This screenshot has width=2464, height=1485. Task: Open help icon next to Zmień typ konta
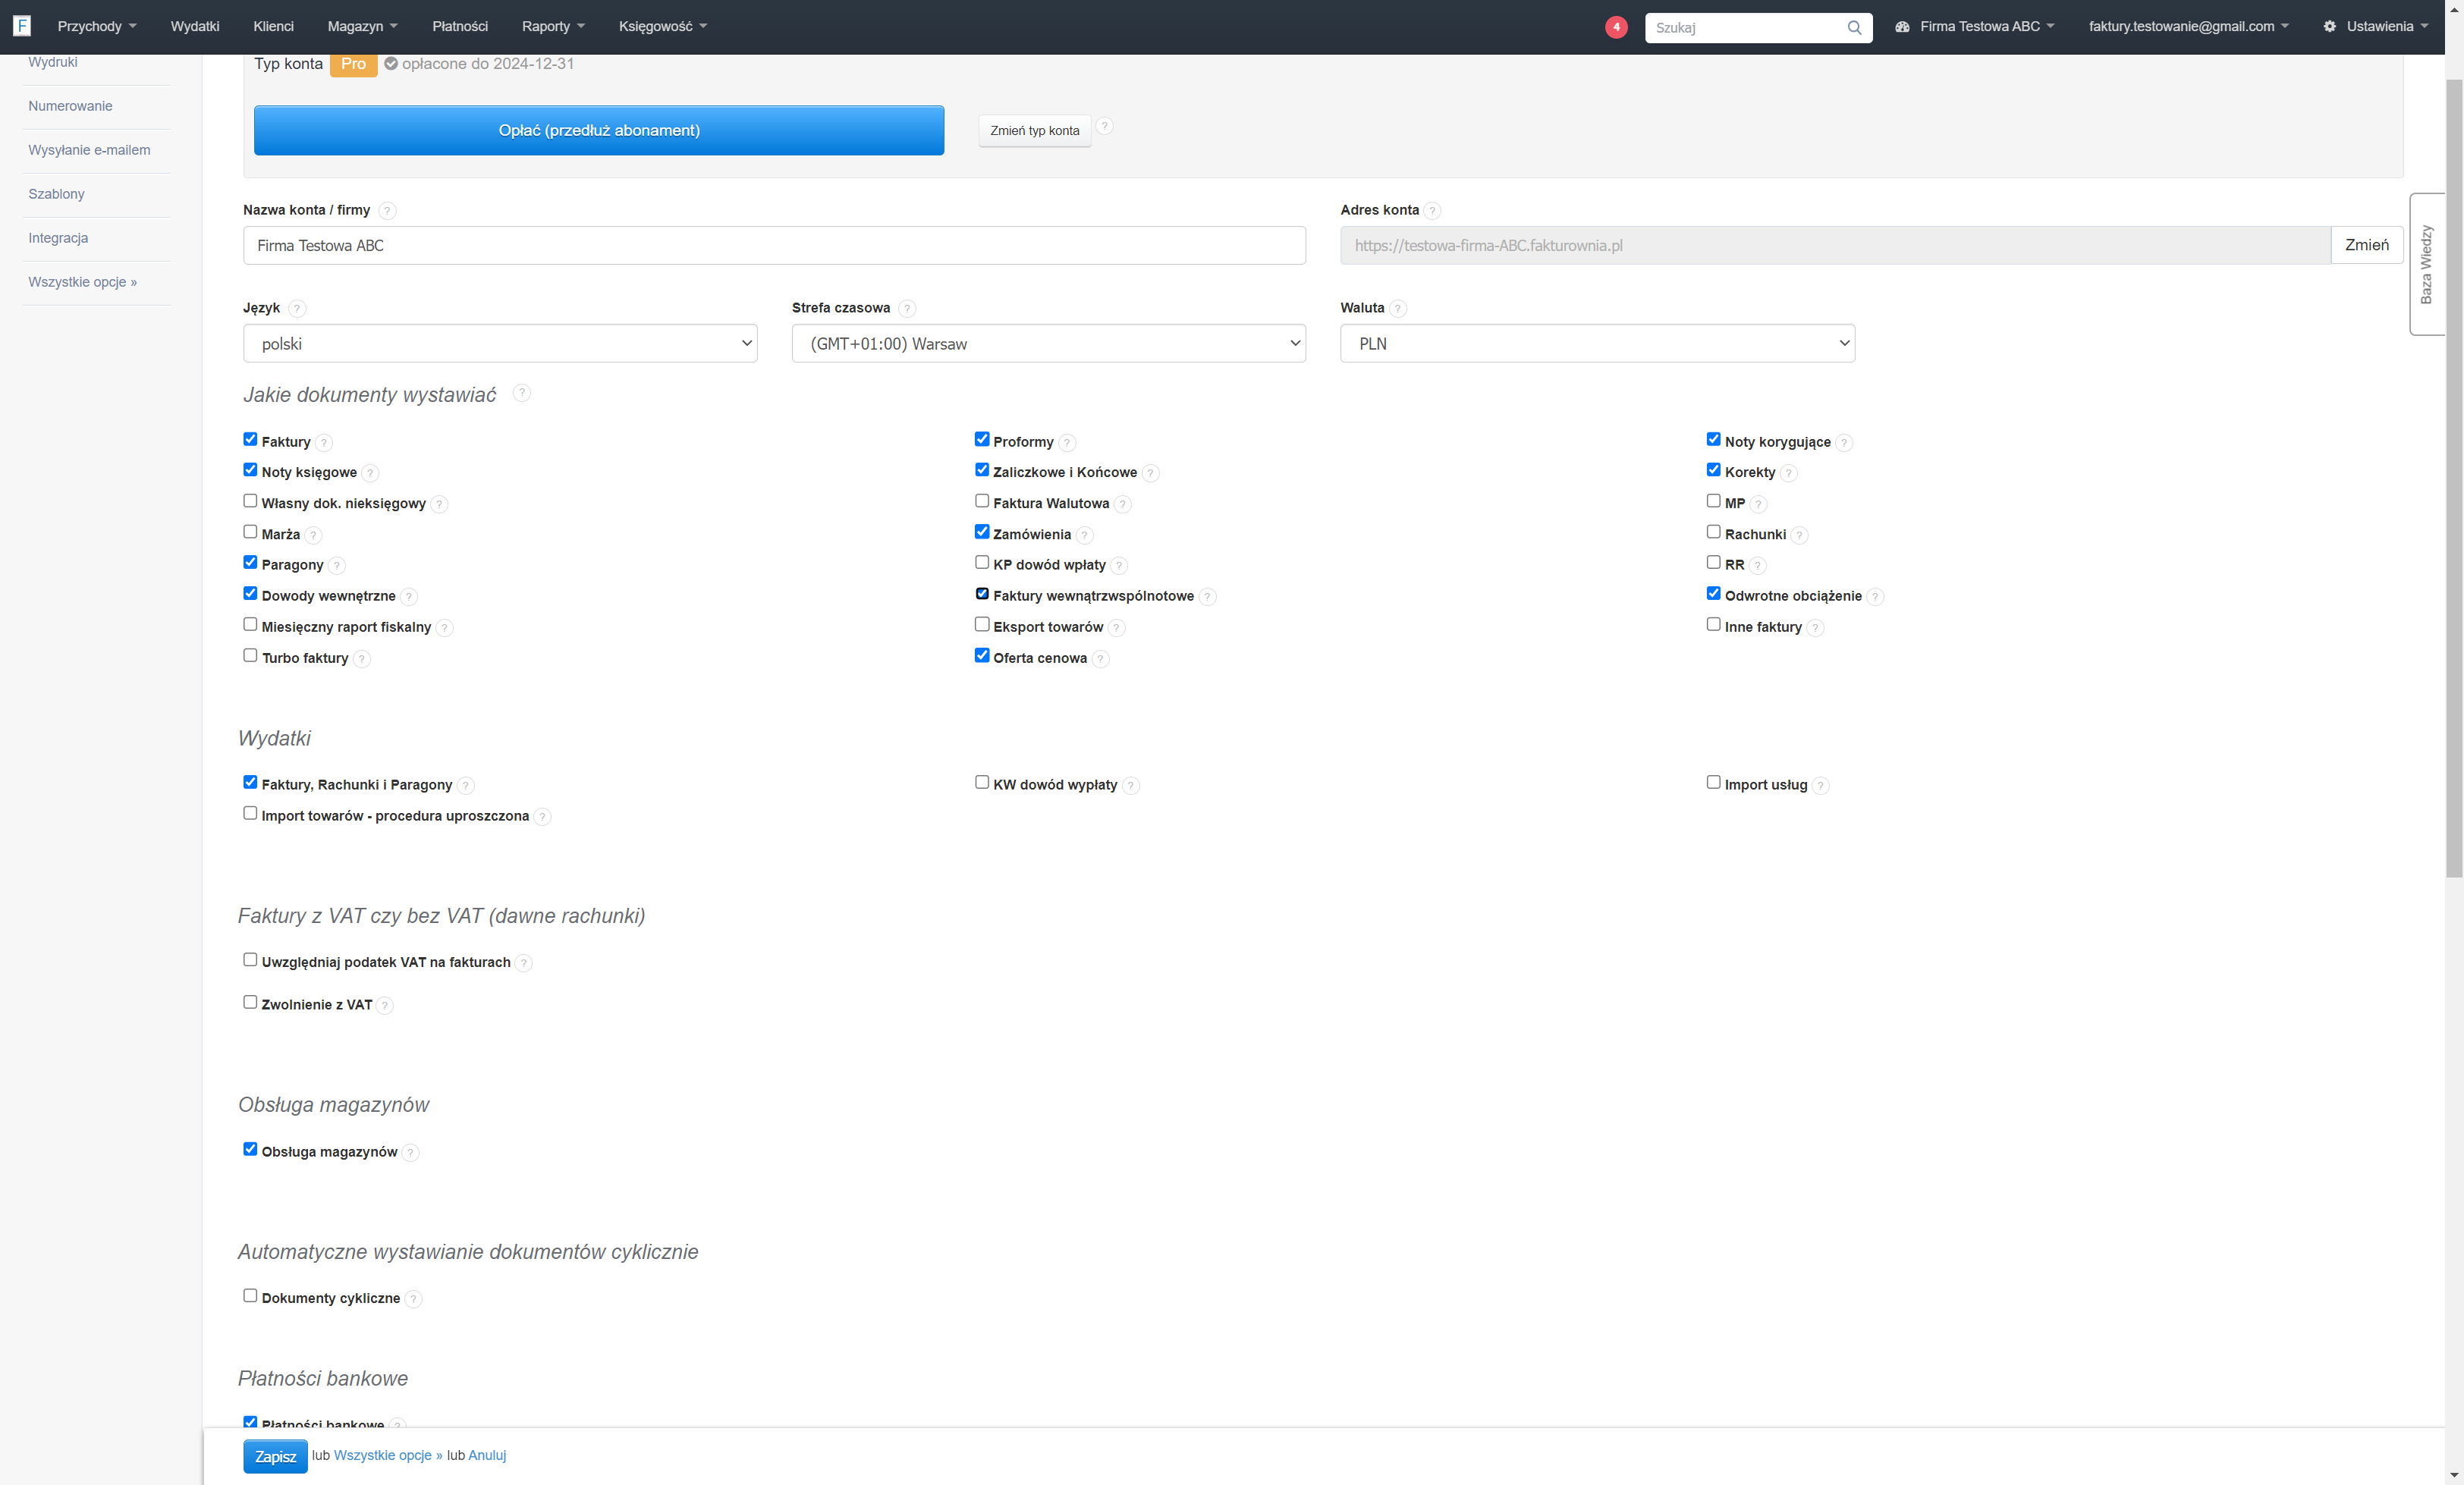(x=1104, y=126)
